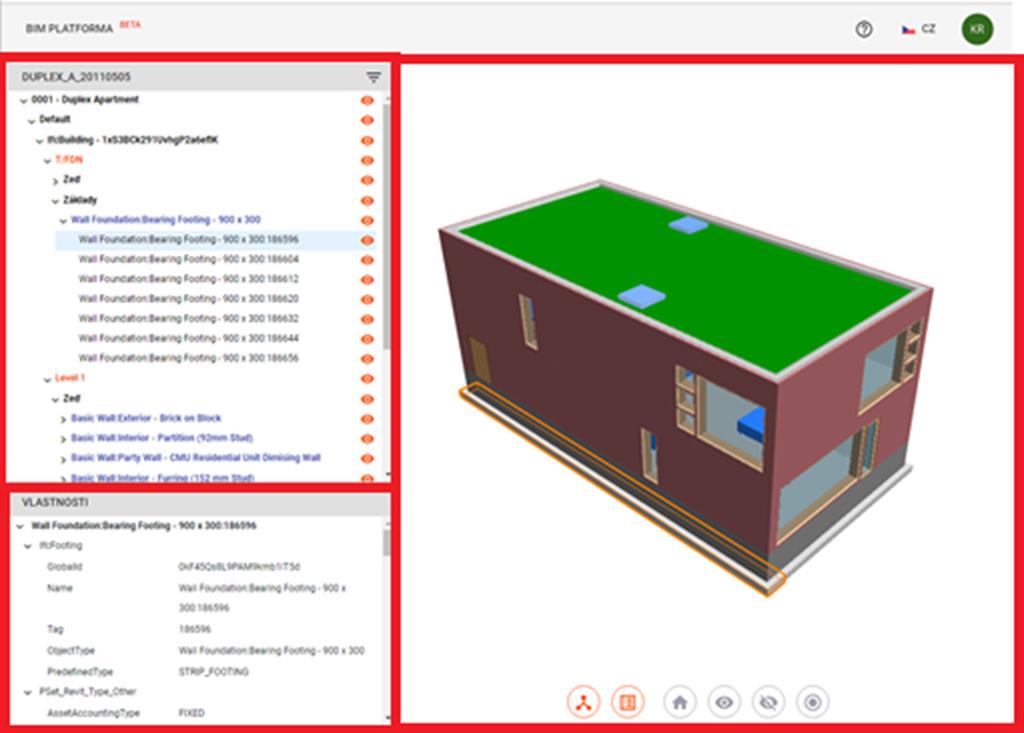Hide Bearing Footing element 186604
The image size is (1024, 733).
click(x=368, y=260)
